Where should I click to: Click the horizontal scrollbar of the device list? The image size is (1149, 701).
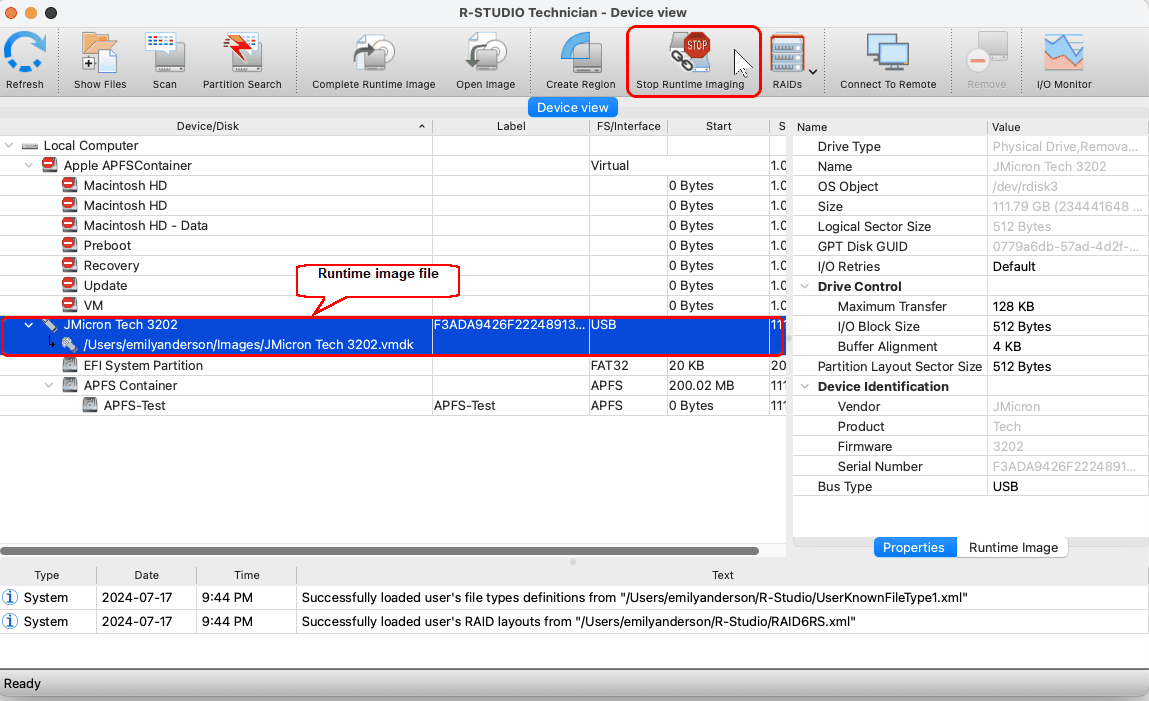pyautogui.click(x=380, y=551)
